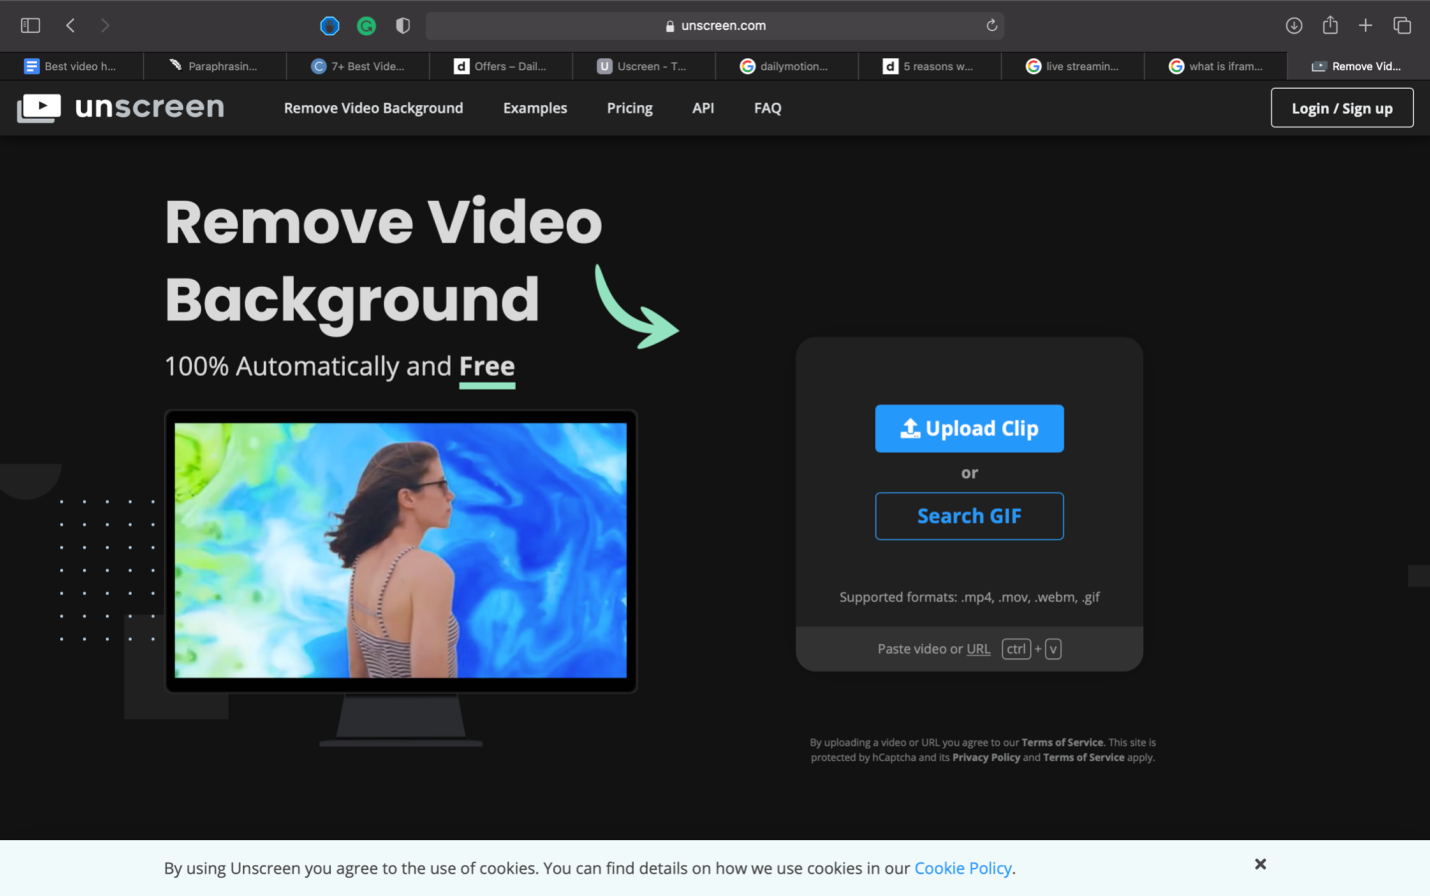The width and height of the screenshot is (1430, 896).
Task: Open the Privacy Policy link
Action: 986,757
